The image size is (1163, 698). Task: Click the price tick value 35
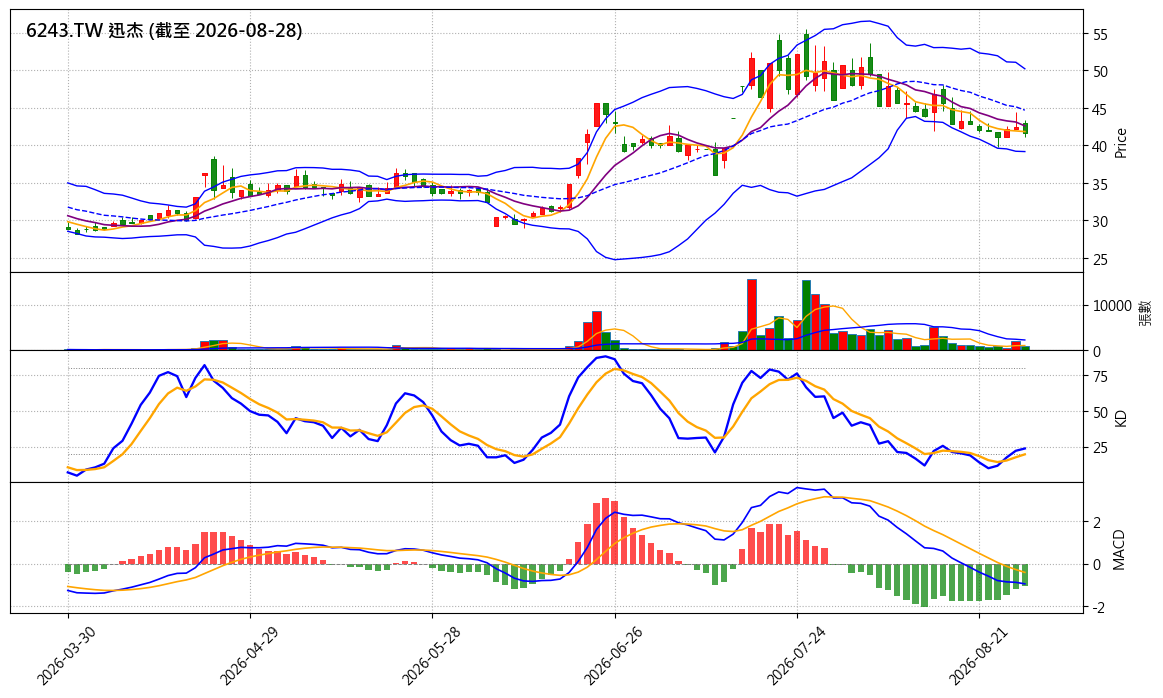(1100, 185)
